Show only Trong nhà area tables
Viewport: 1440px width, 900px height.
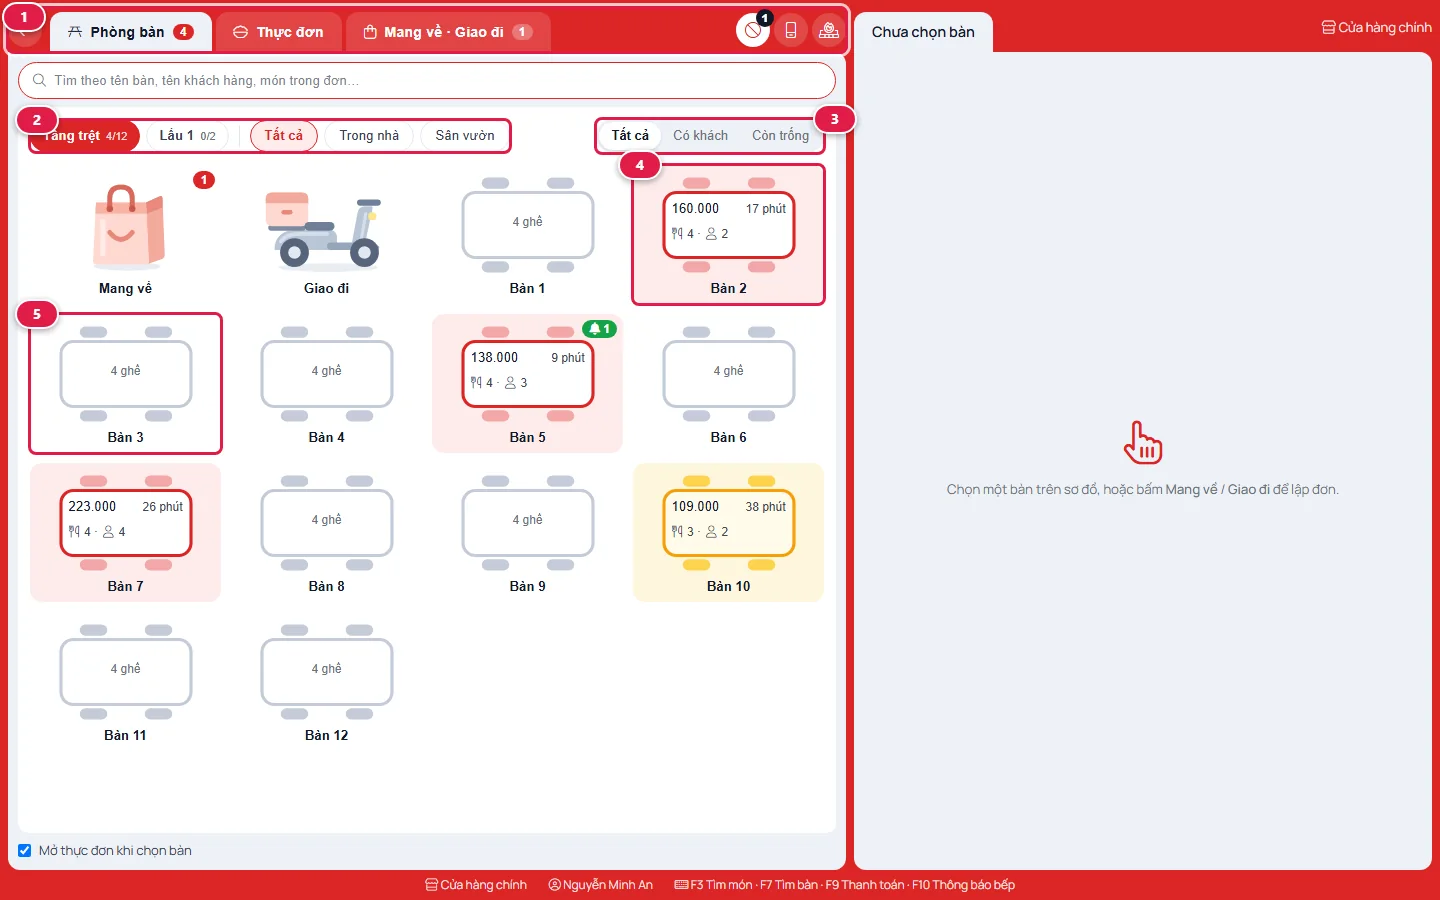369,136
